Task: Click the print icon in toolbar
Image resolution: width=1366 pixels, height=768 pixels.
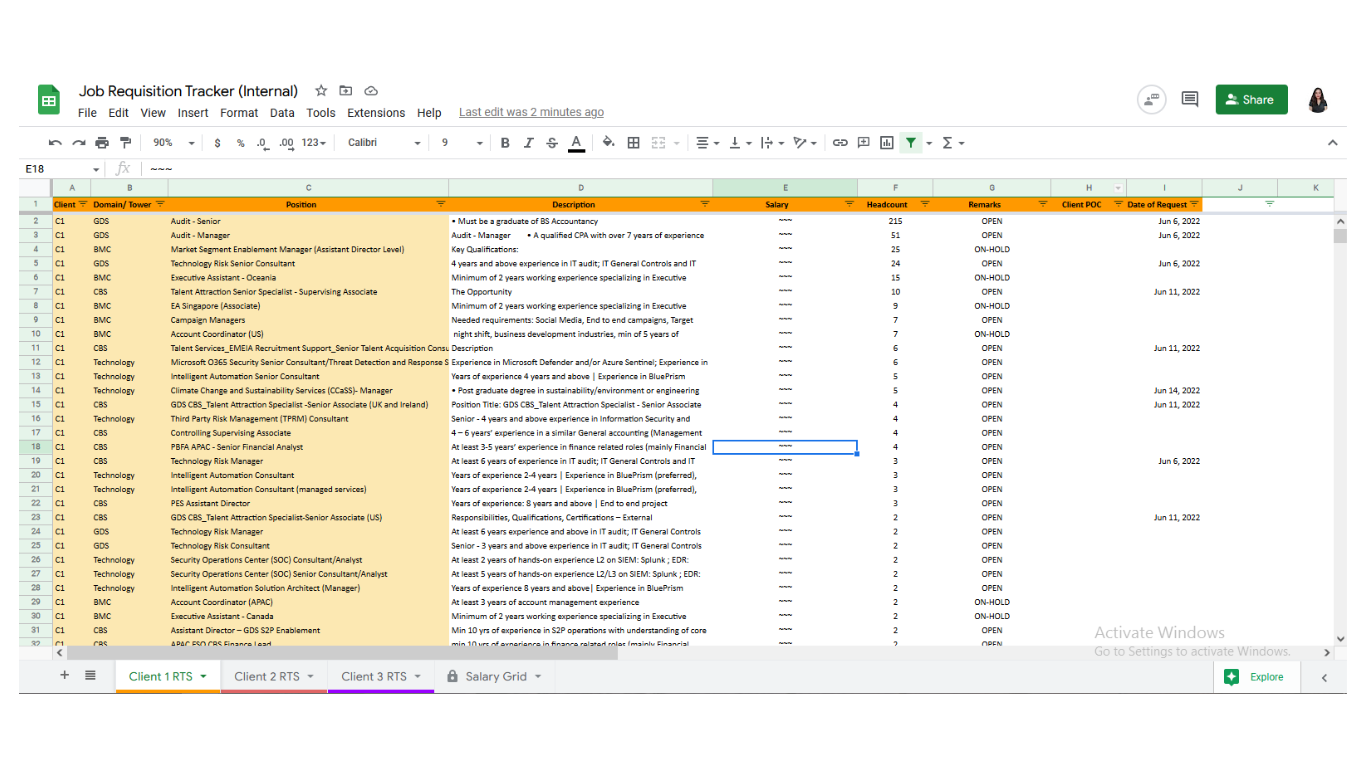Action: 102,143
